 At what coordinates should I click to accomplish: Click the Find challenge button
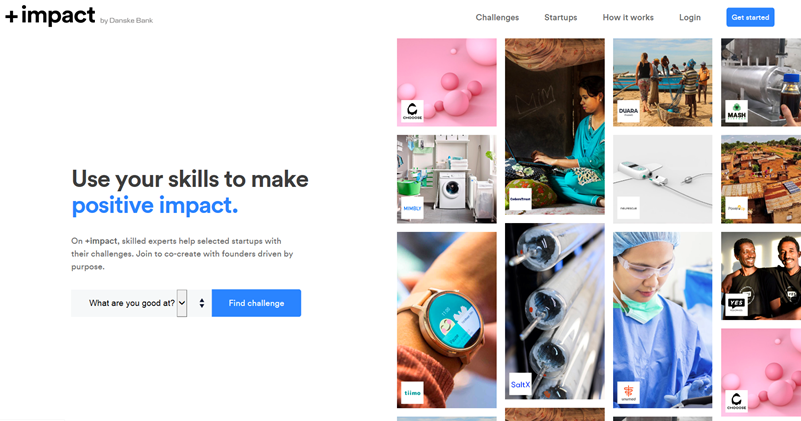256,303
